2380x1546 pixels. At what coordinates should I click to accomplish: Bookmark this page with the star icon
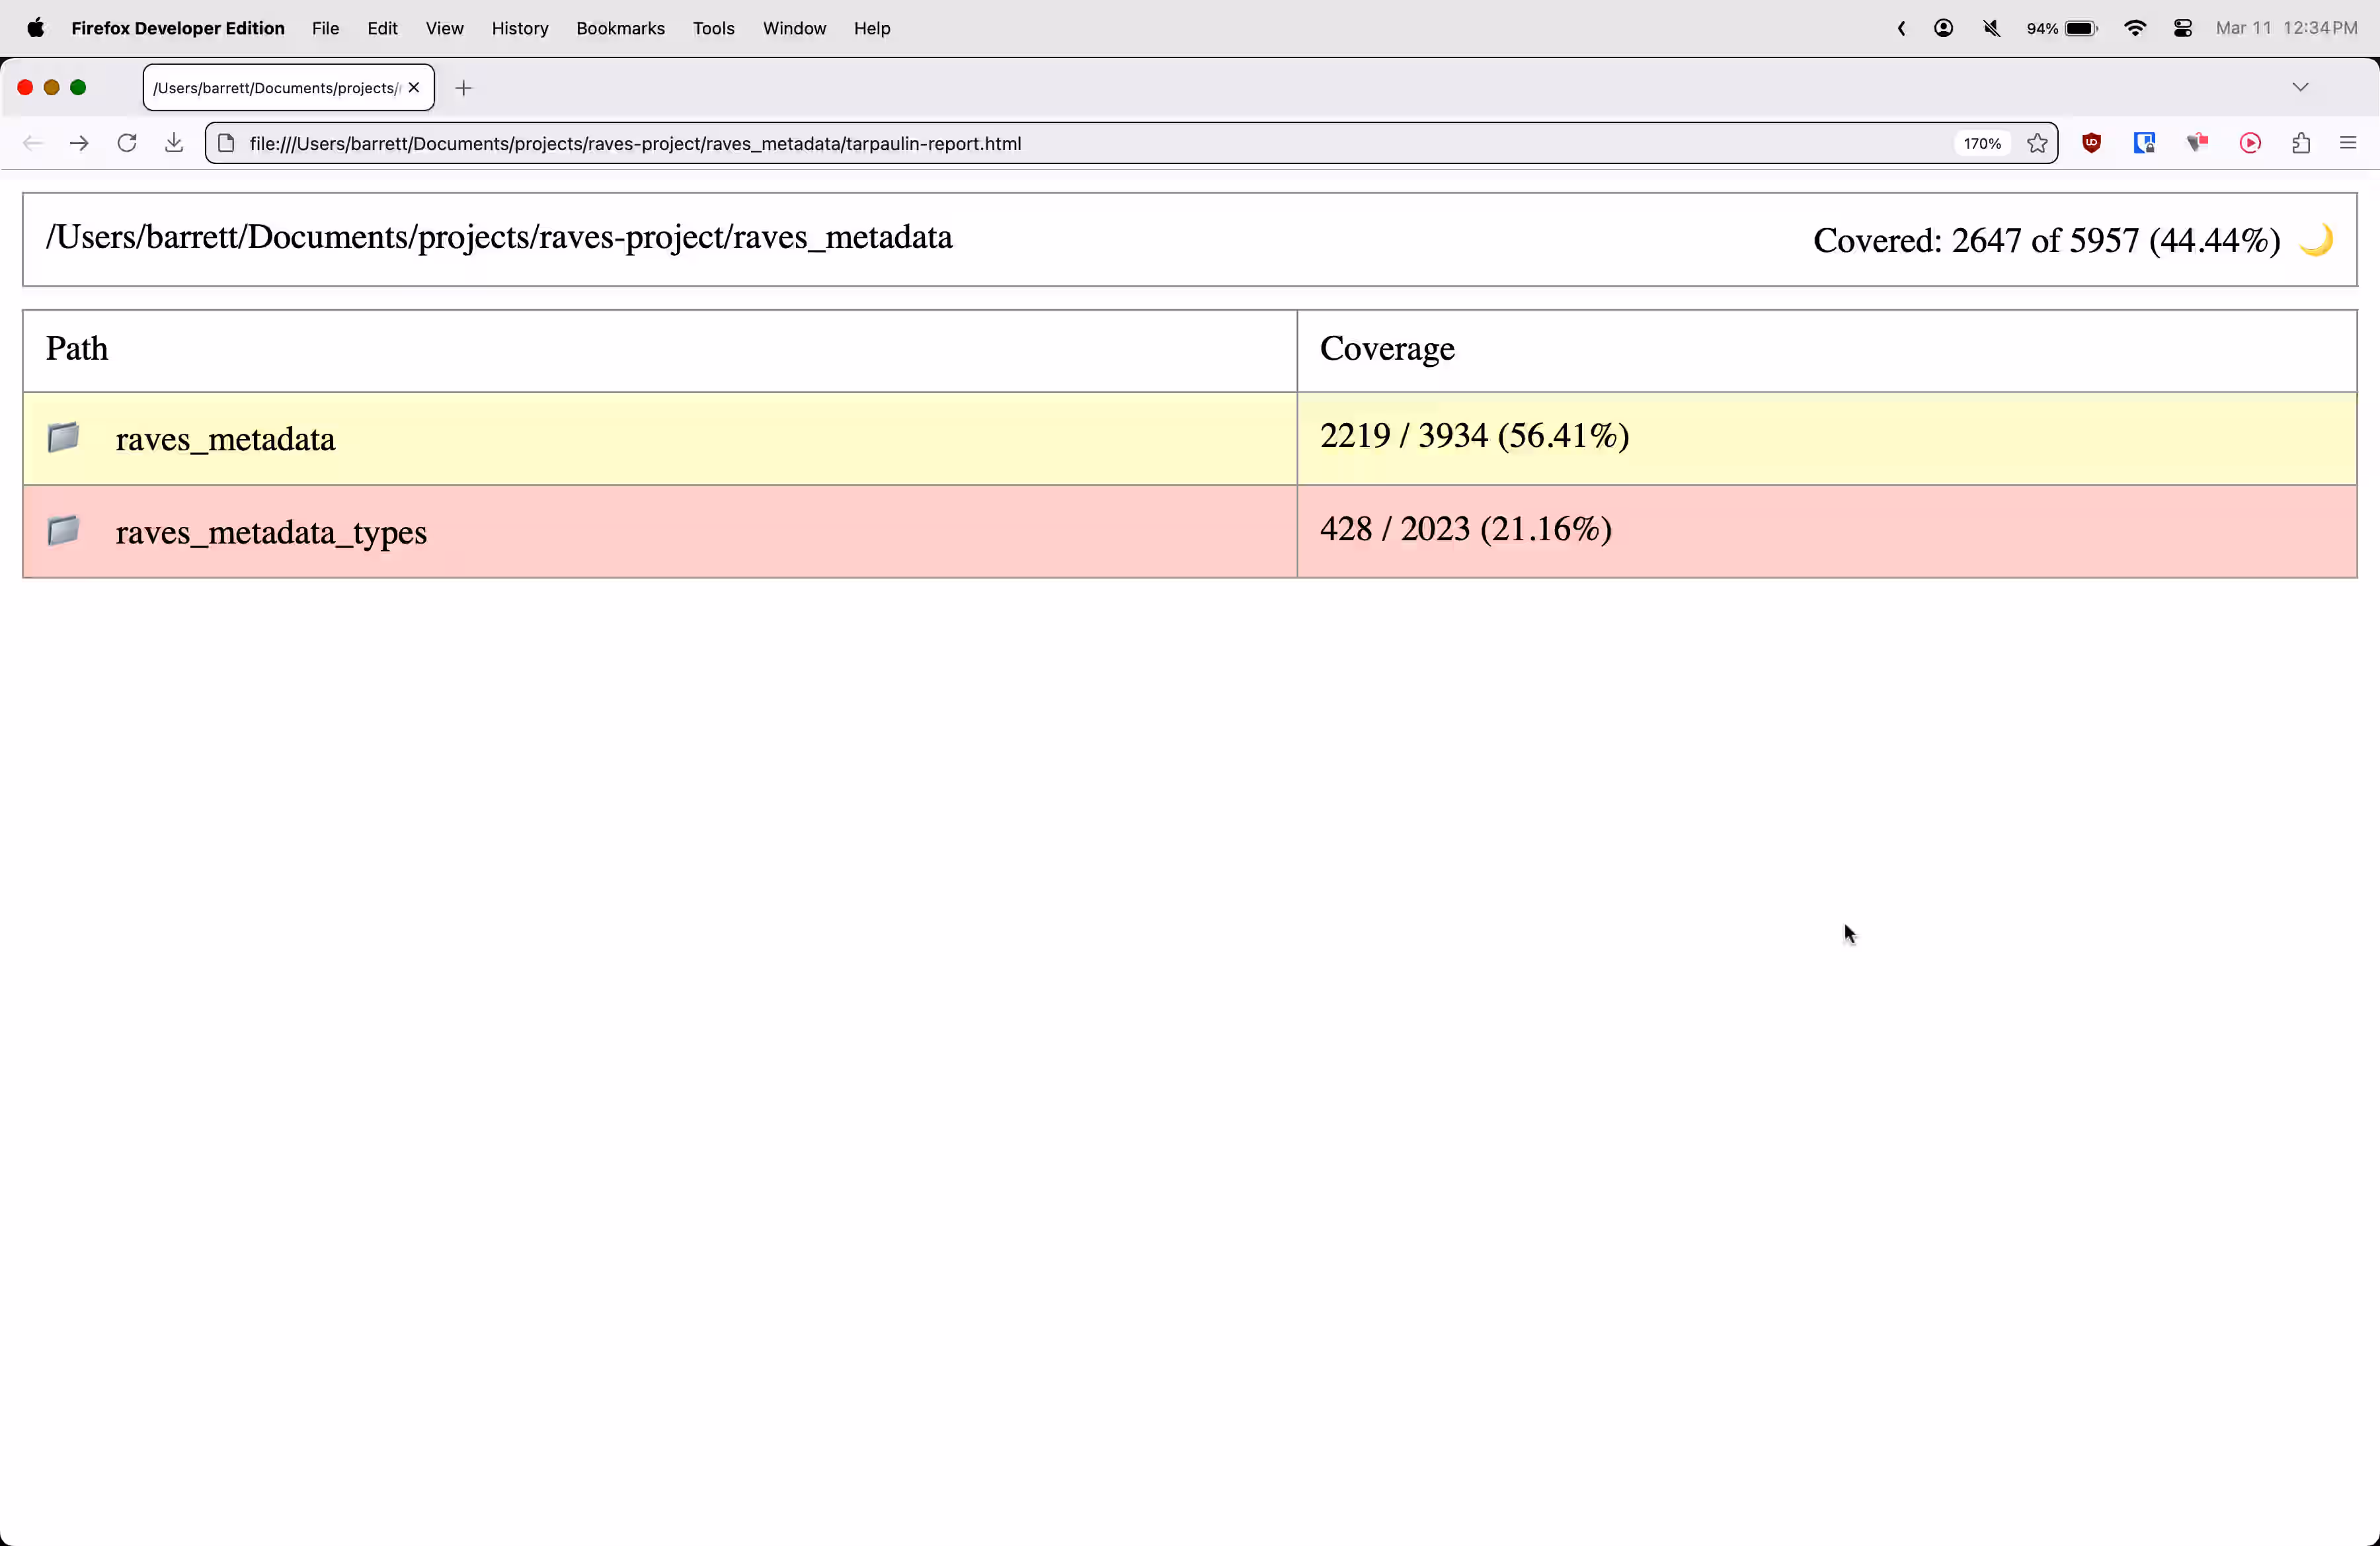(2038, 143)
